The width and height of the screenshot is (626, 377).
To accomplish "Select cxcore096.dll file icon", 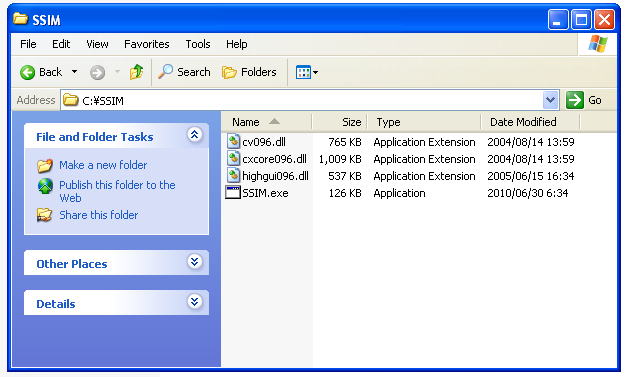I will (x=234, y=159).
